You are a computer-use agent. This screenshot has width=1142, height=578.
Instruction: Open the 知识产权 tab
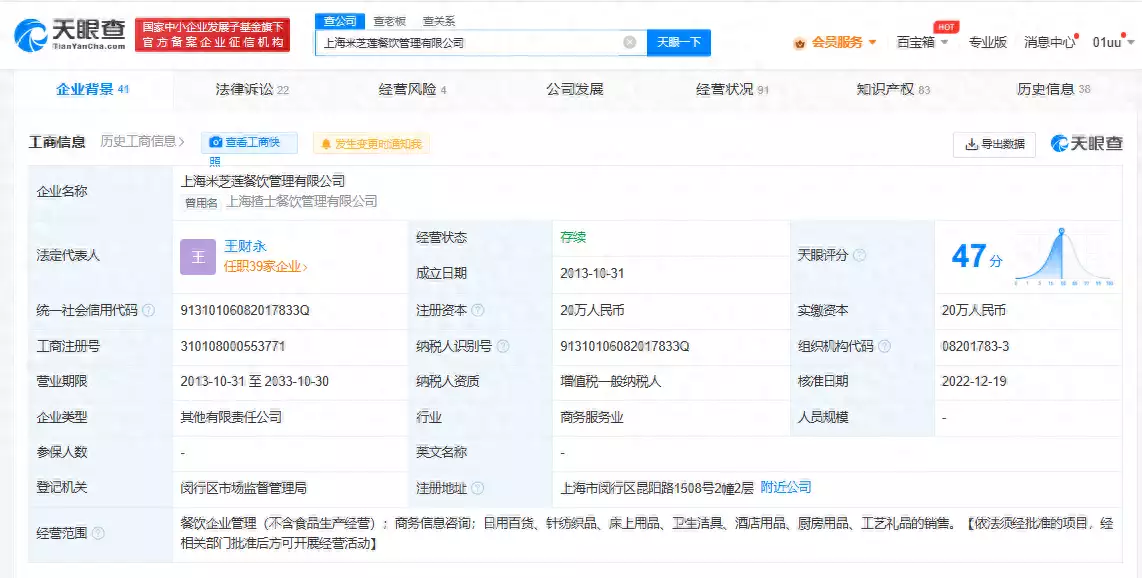pos(892,89)
